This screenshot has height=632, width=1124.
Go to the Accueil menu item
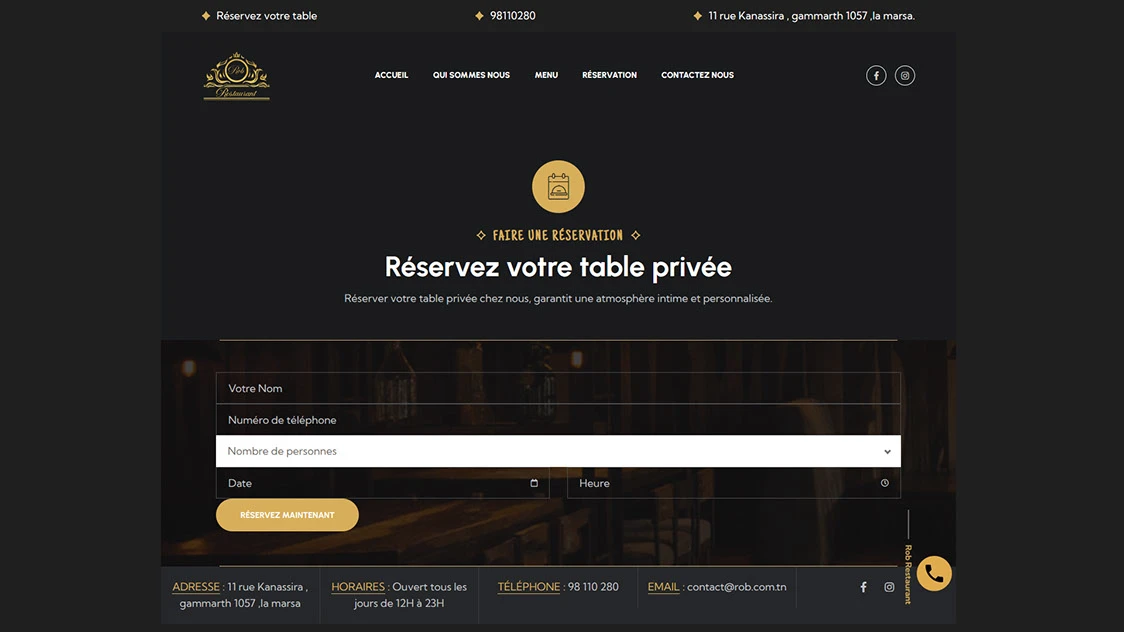coord(391,75)
